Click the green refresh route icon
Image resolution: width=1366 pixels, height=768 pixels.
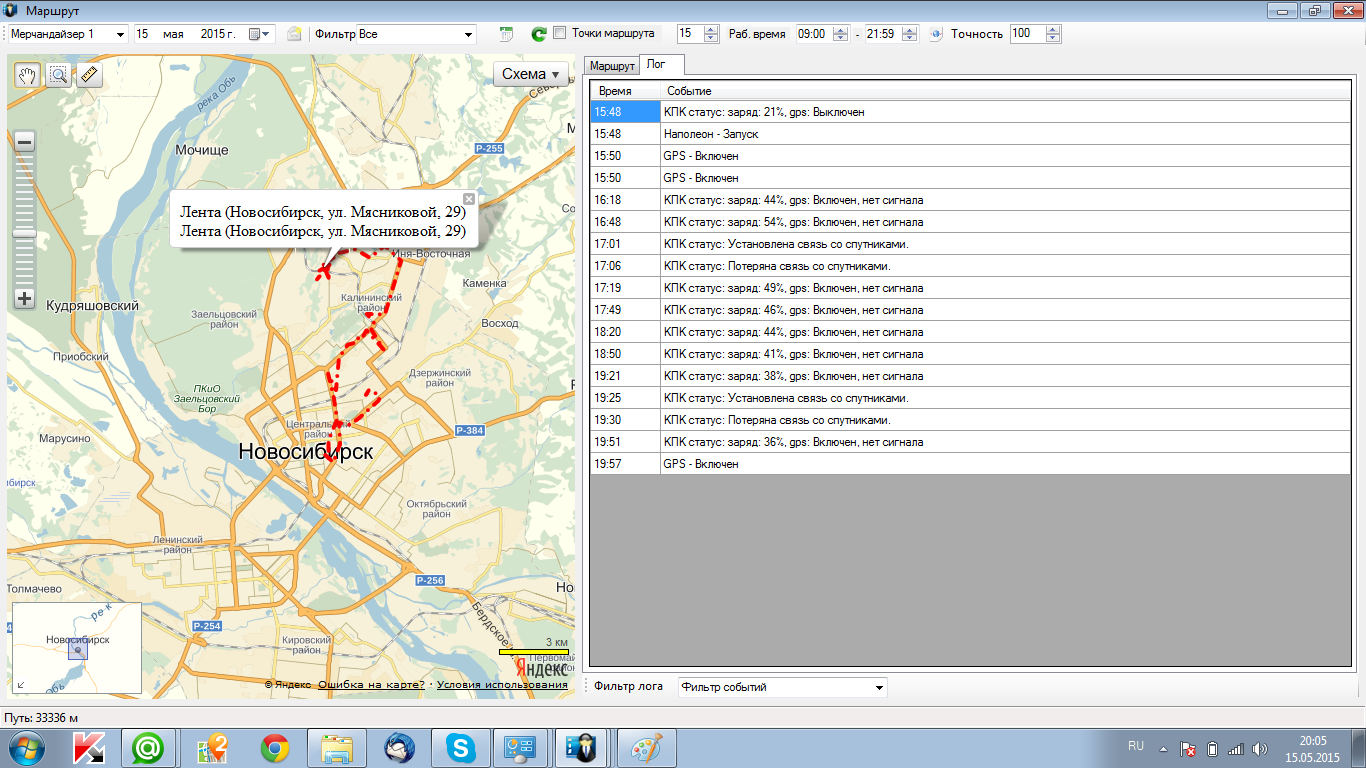pyautogui.click(x=538, y=34)
